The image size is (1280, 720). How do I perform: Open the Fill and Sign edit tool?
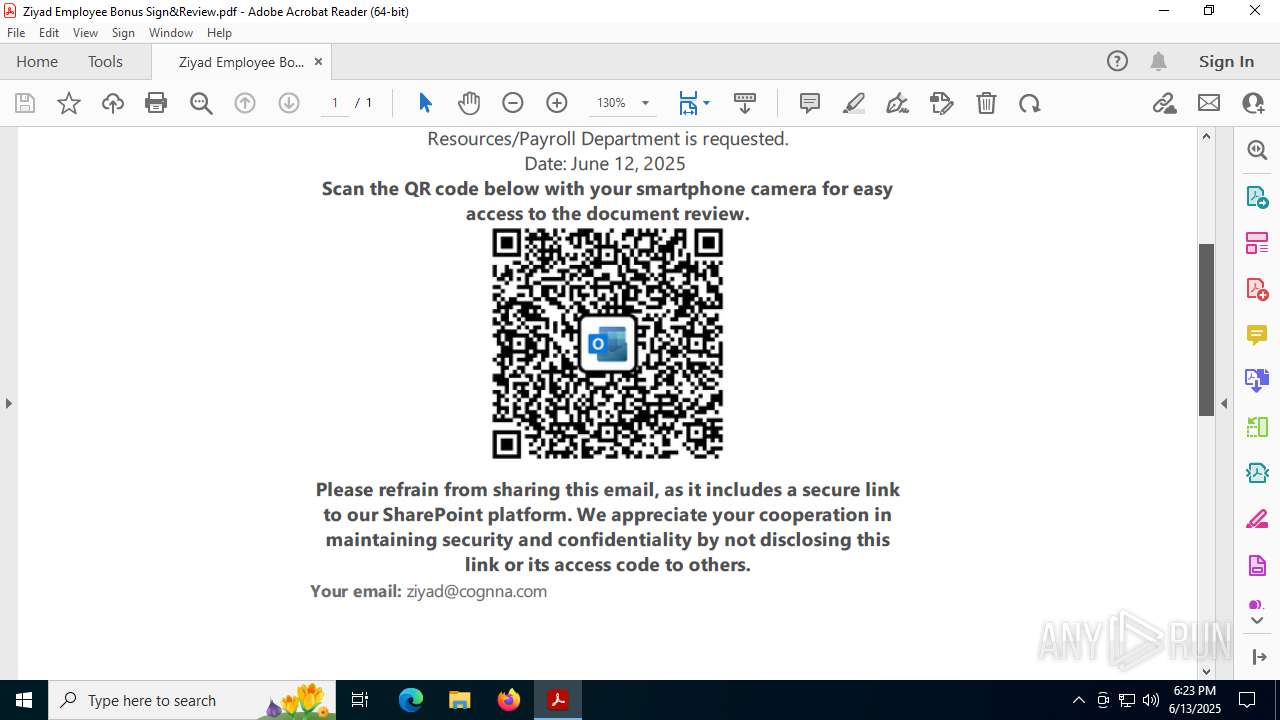[942, 103]
